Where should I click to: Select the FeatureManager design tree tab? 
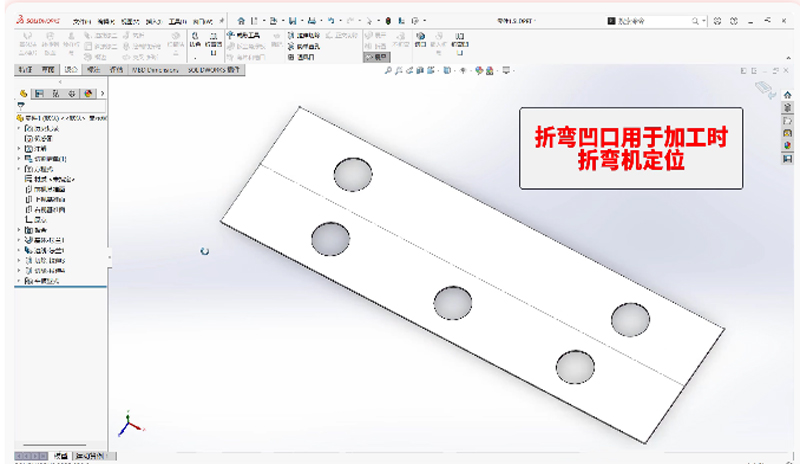pos(23,93)
